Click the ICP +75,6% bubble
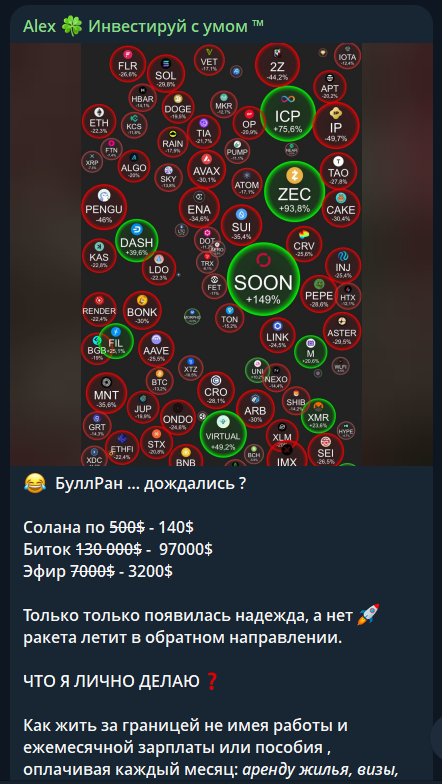 coord(288,114)
